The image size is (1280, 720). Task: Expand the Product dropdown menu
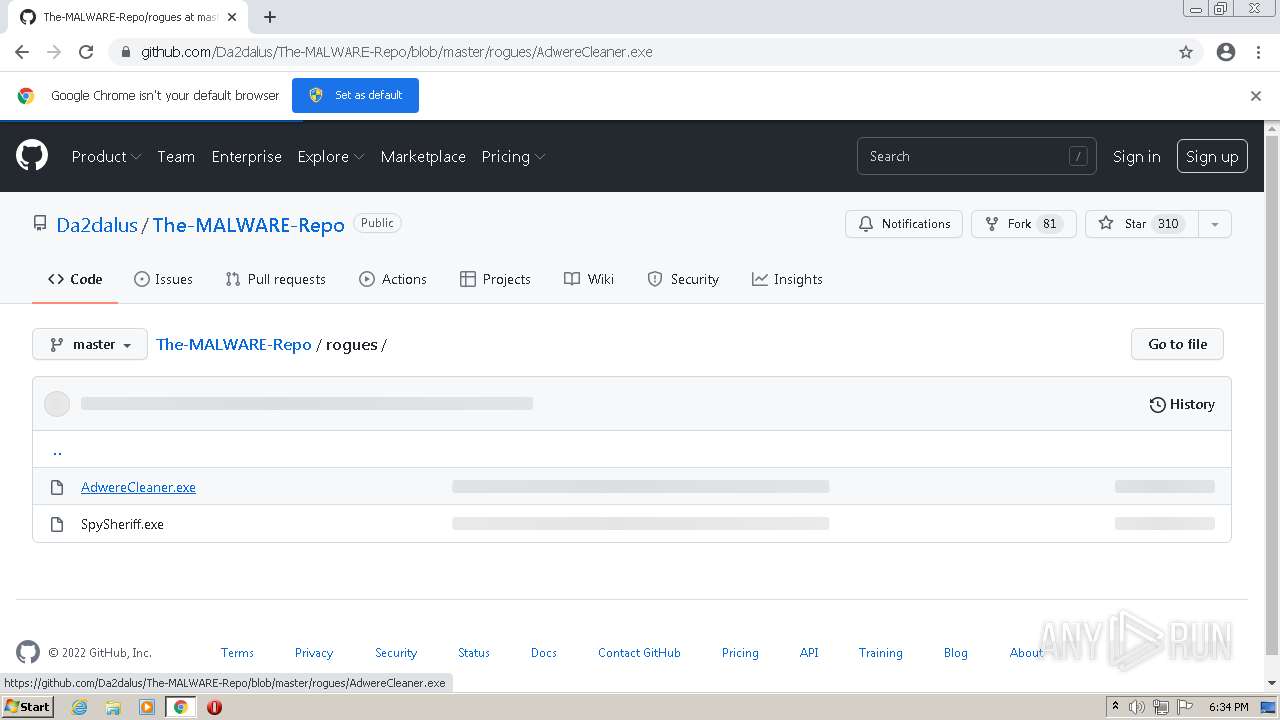[x=106, y=156]
